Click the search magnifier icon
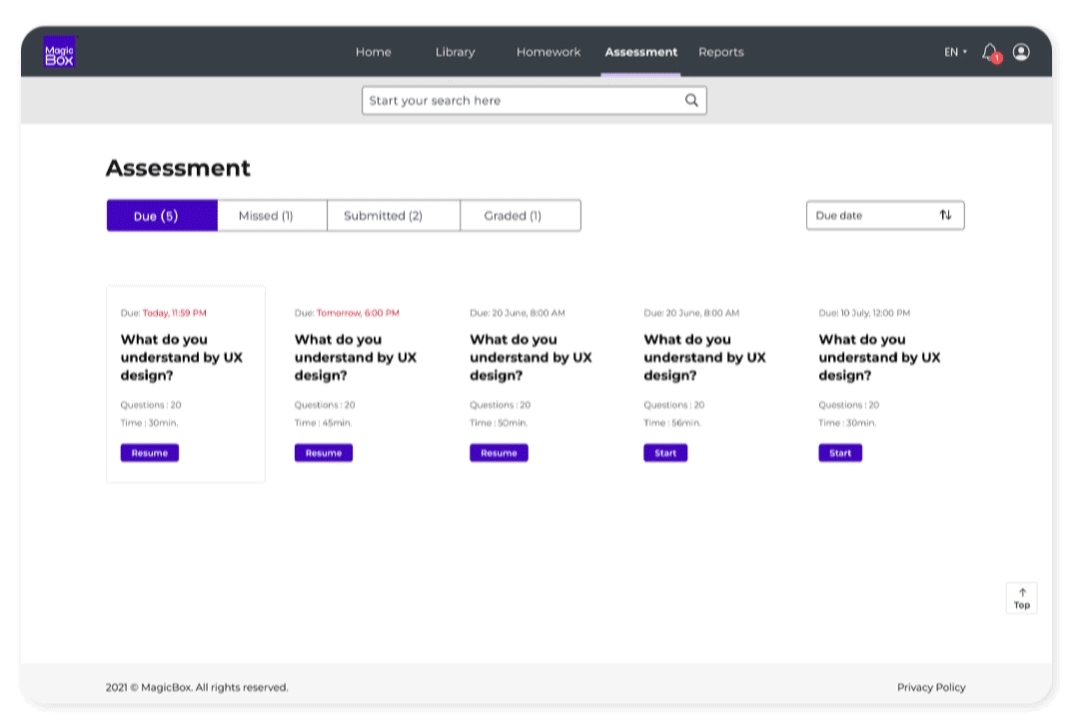Image resolution: width=1080 pixels, height=722 pixels. (692, 101)
